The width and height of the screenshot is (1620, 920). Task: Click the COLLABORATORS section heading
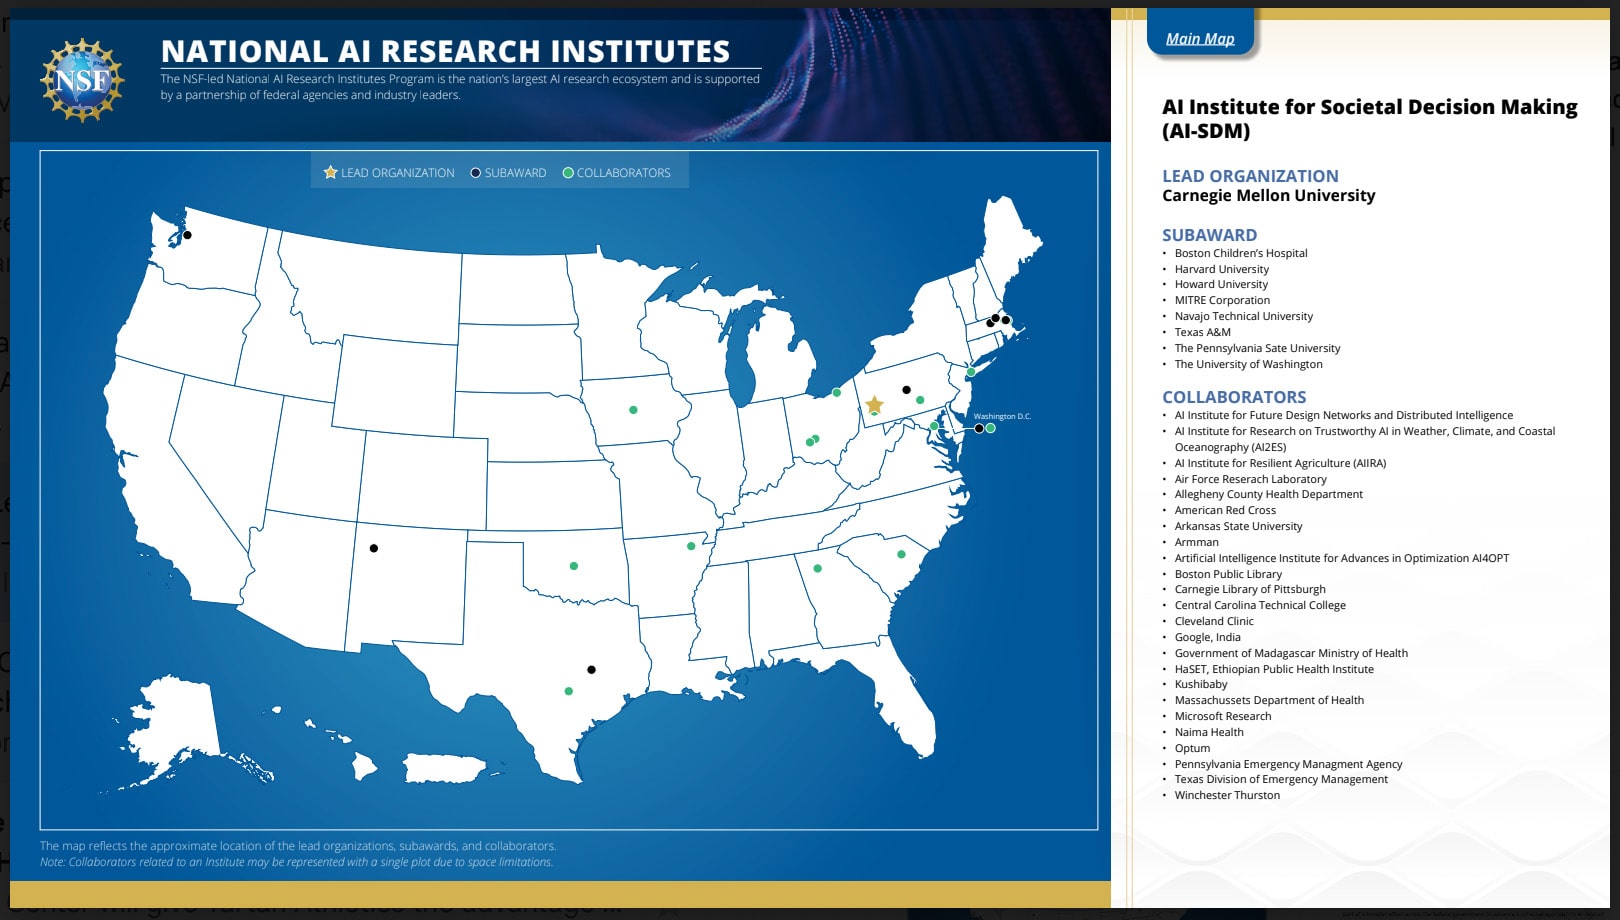[x=1234, y=397]
